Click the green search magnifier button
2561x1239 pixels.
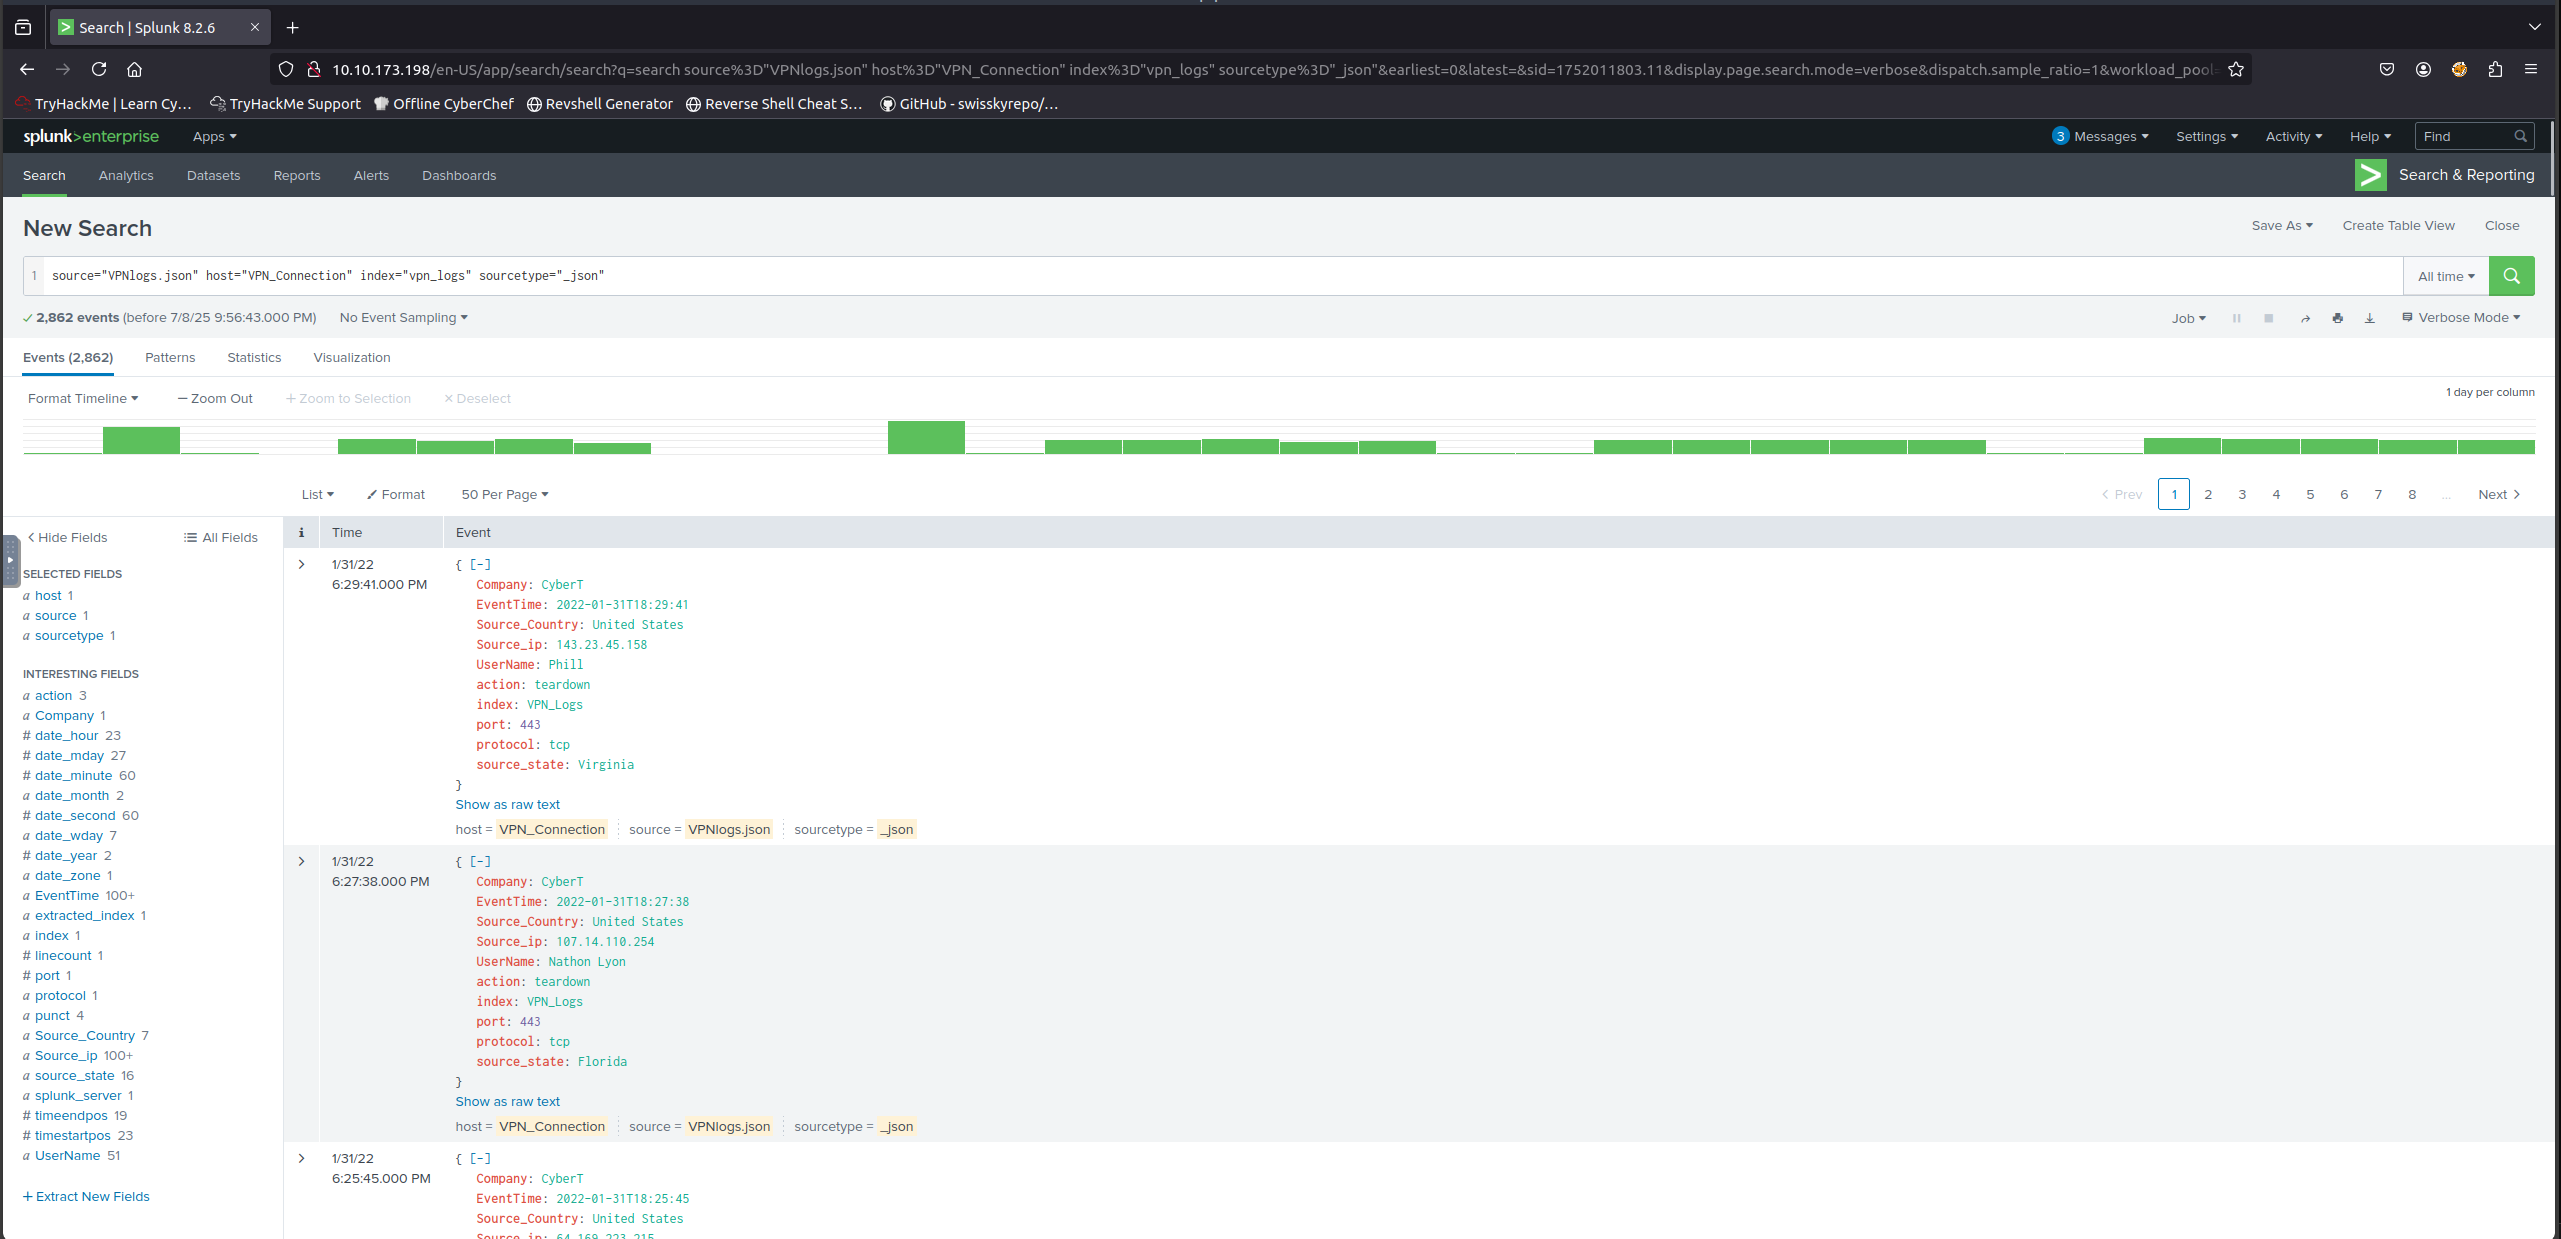coord(2511,276)
